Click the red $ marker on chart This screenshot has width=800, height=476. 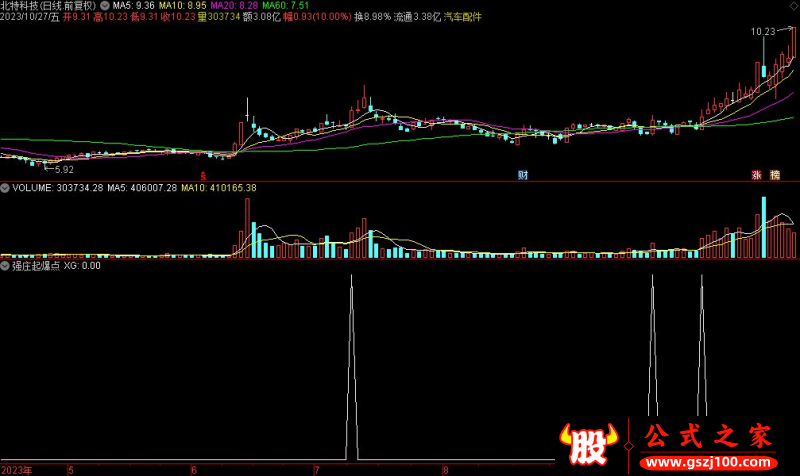[203, 177]
